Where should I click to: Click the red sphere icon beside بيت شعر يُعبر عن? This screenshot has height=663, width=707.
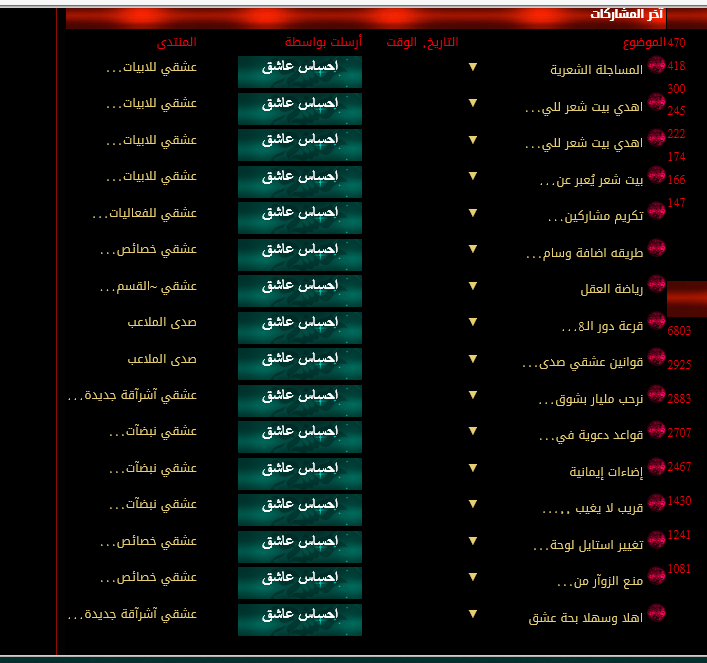click(656, 175)
